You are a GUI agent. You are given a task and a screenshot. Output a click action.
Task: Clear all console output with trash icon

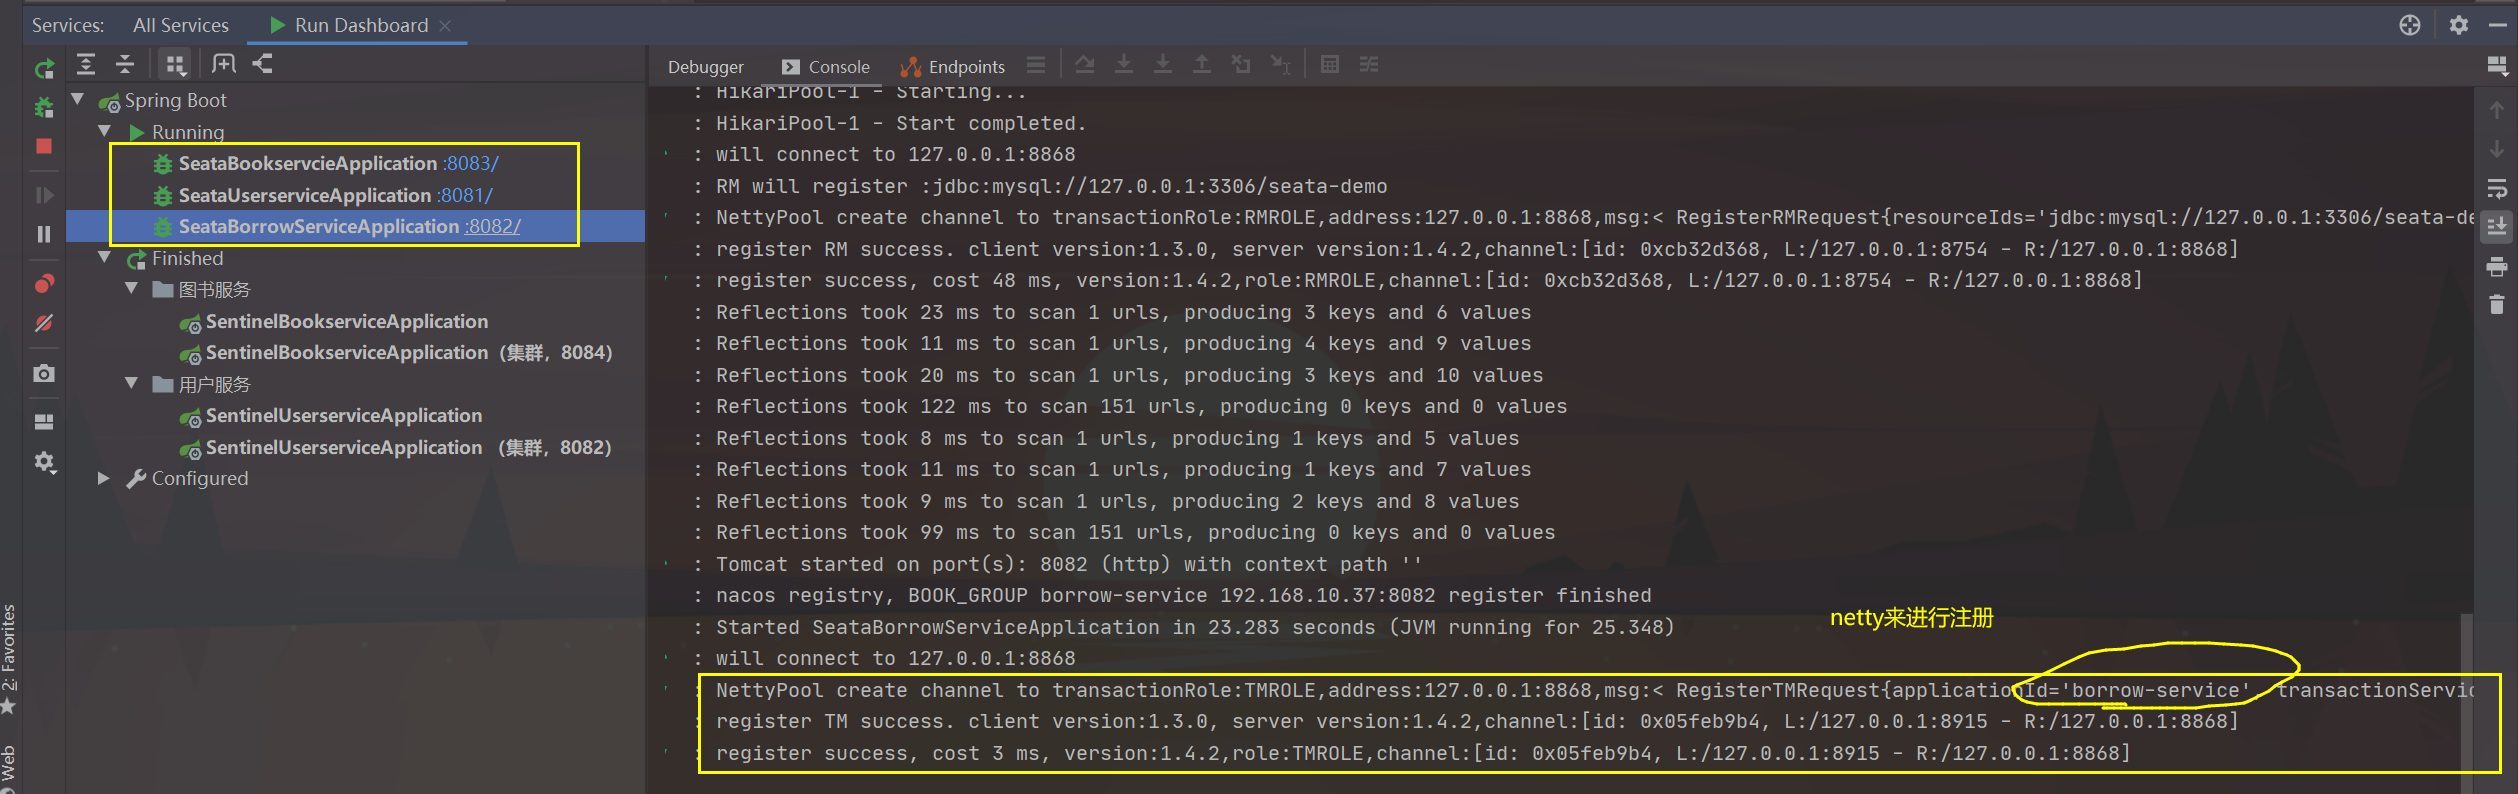pos(2497,305)
